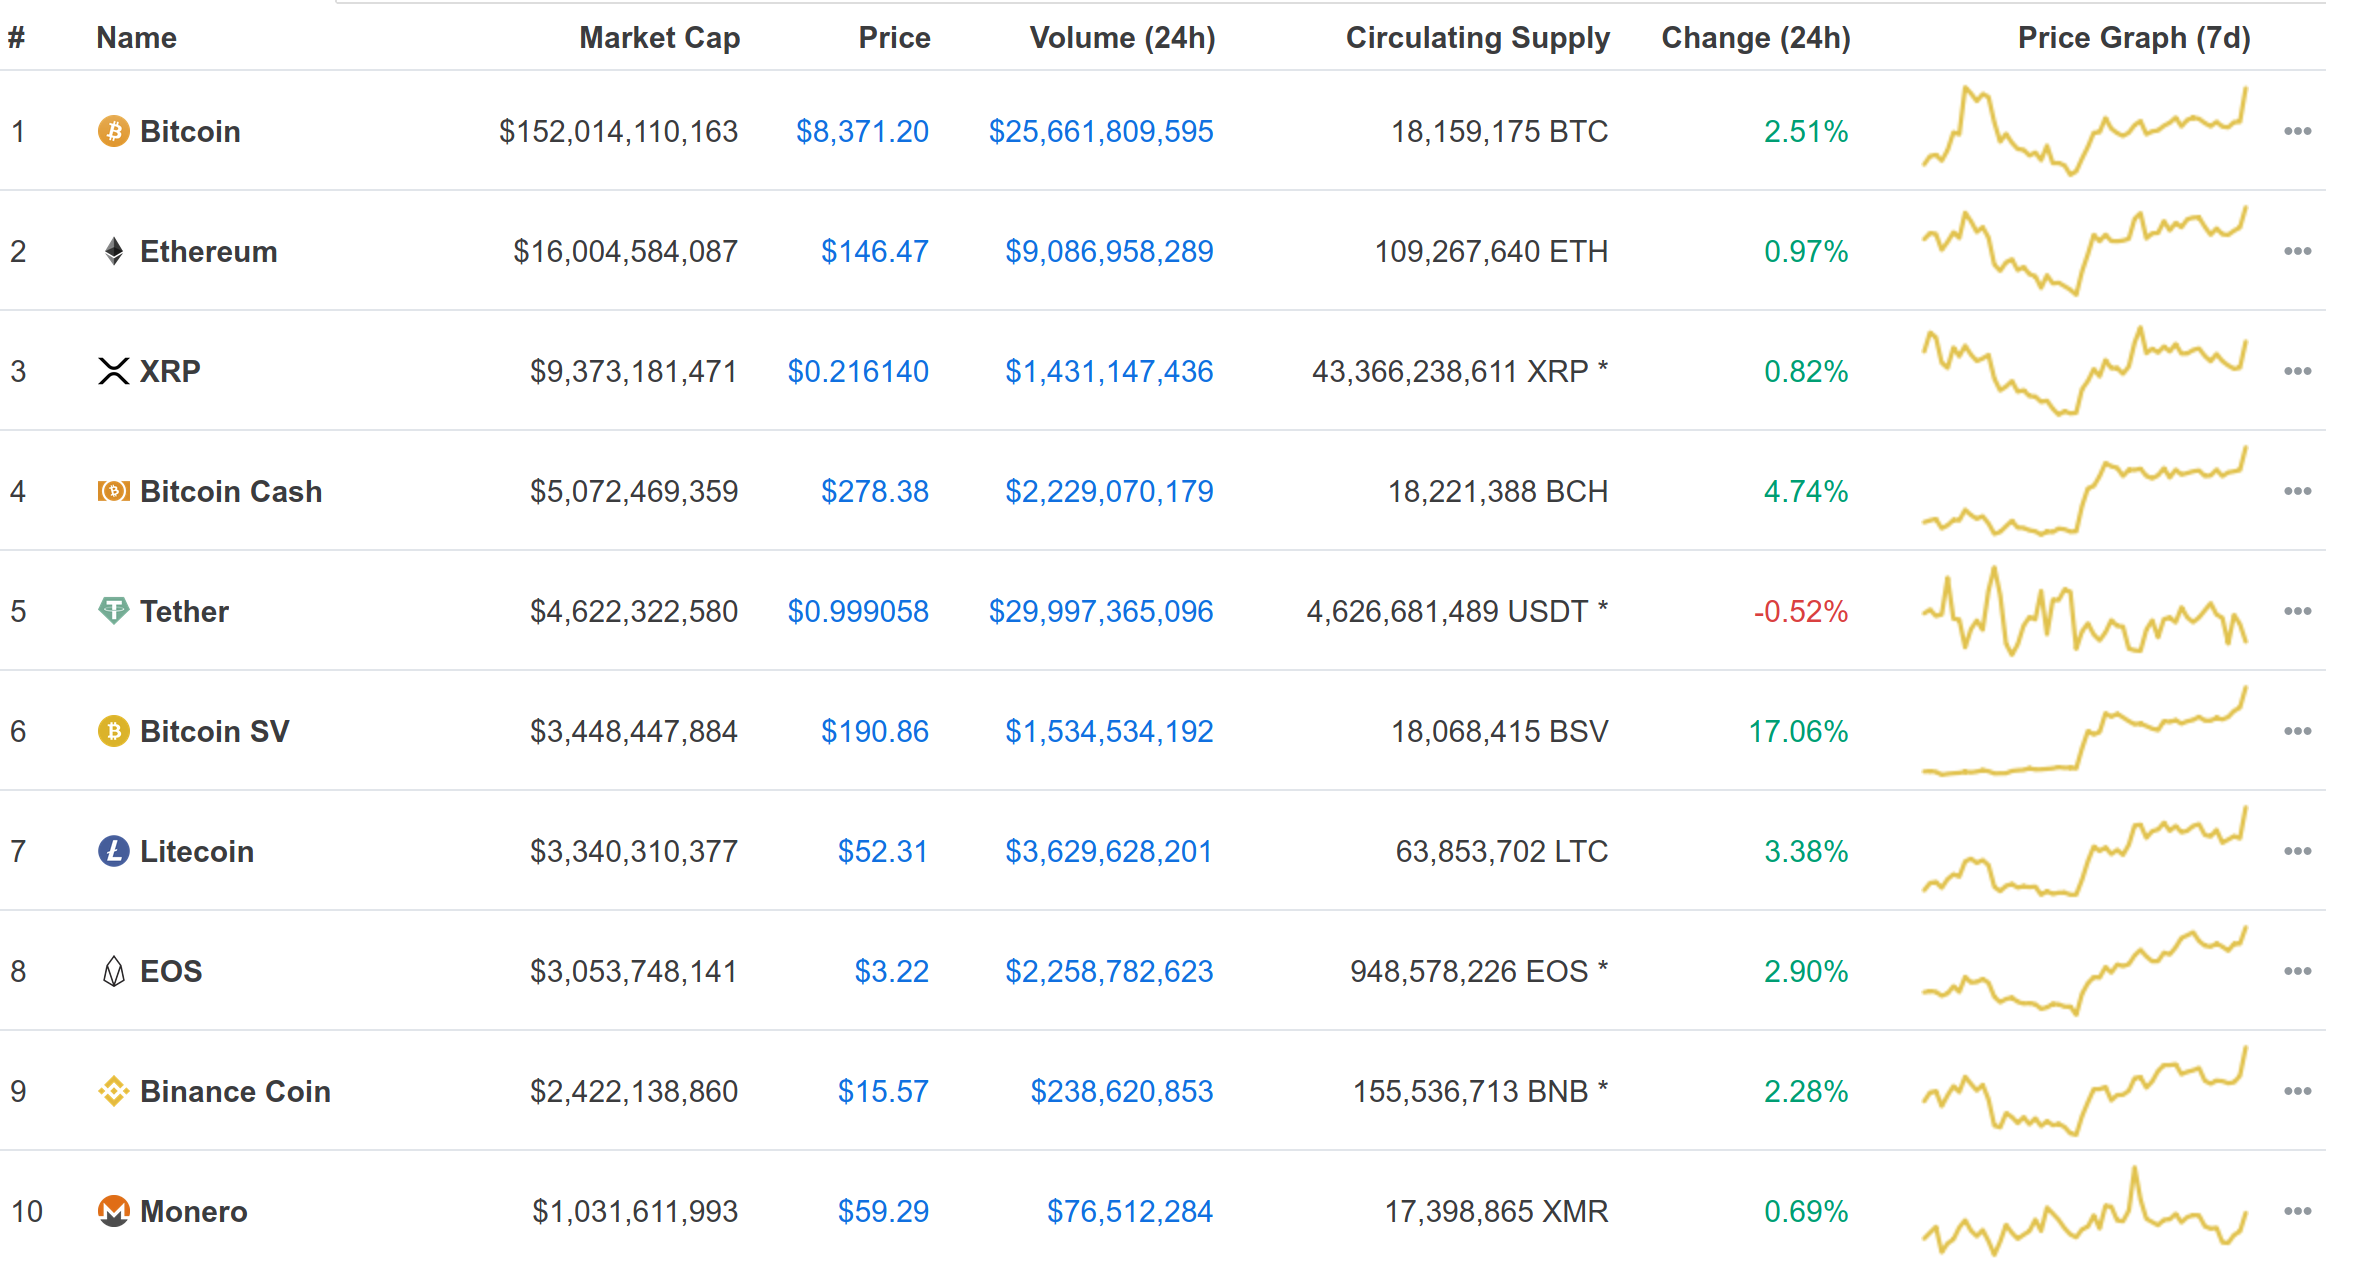Click circulating supply 18,159,175 BTC

[1500, 131]
